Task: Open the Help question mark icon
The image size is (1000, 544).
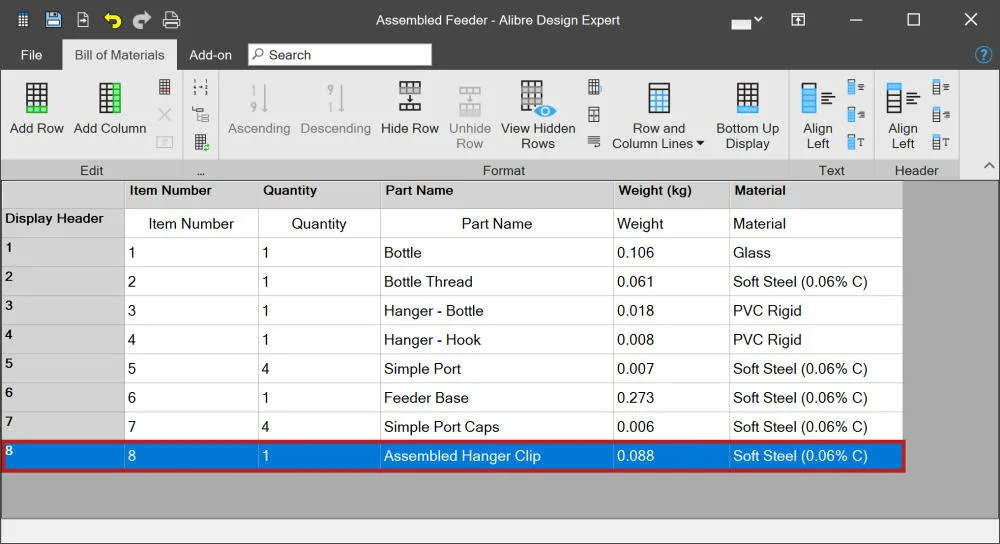Action: pos(983,55)
